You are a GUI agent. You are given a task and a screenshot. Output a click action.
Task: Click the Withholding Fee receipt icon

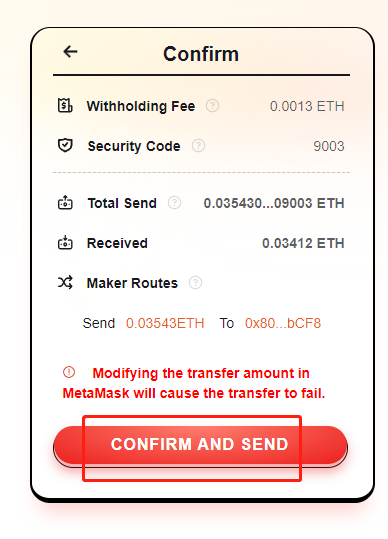(x=65, y=106)
